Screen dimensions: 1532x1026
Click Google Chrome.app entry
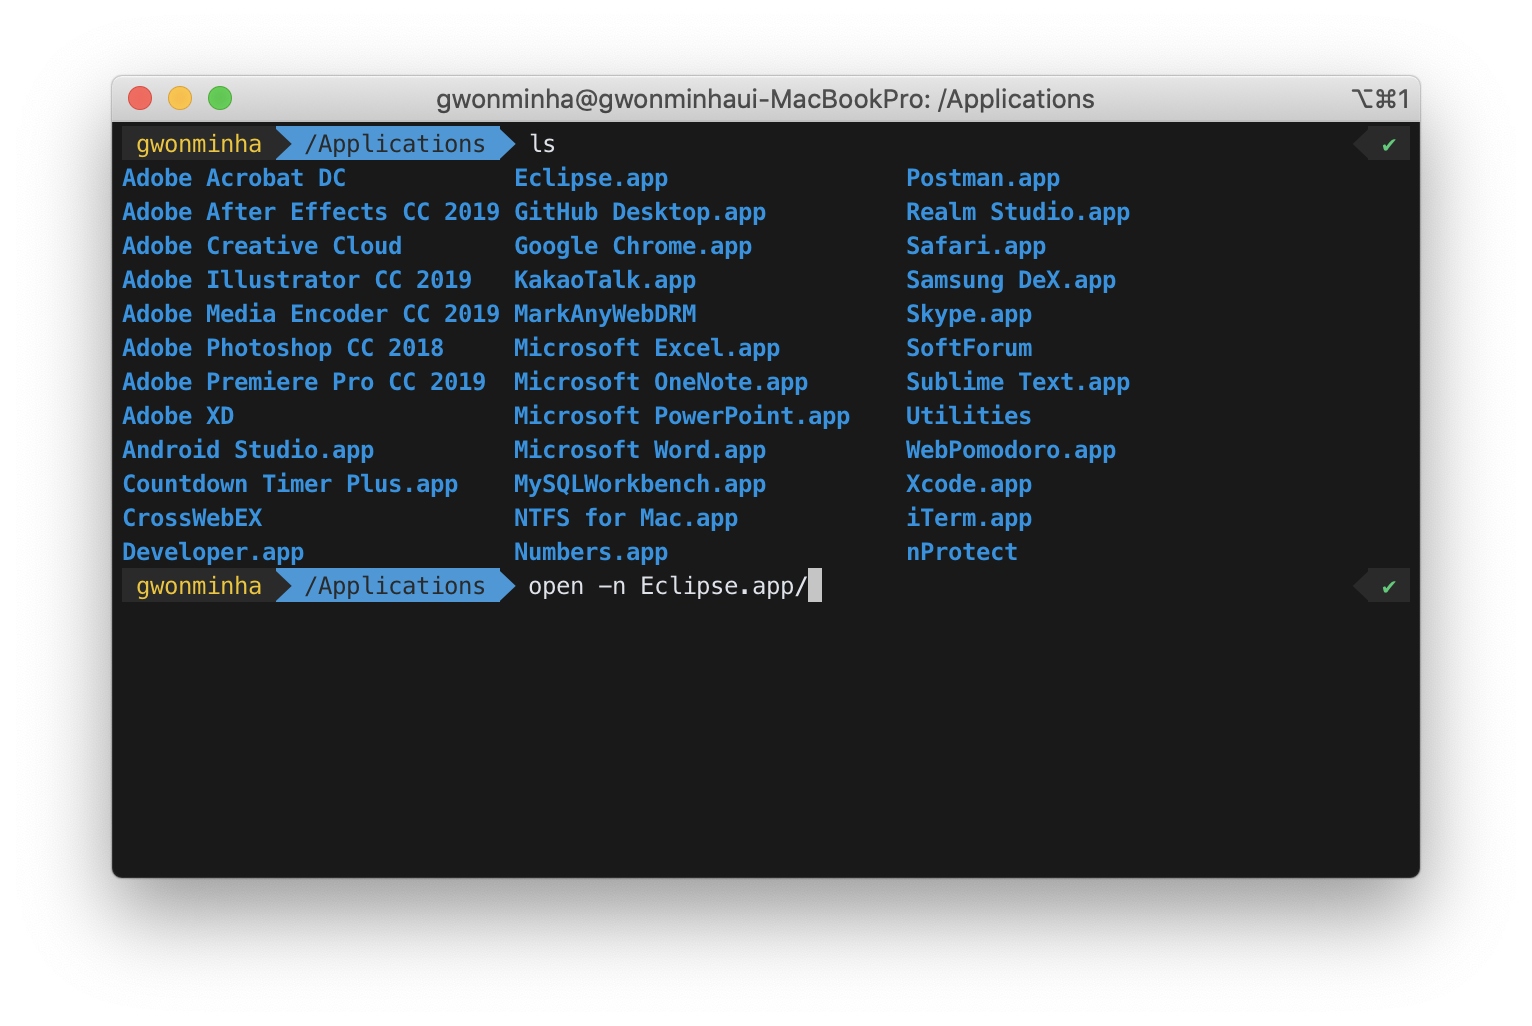click(633, 246)
